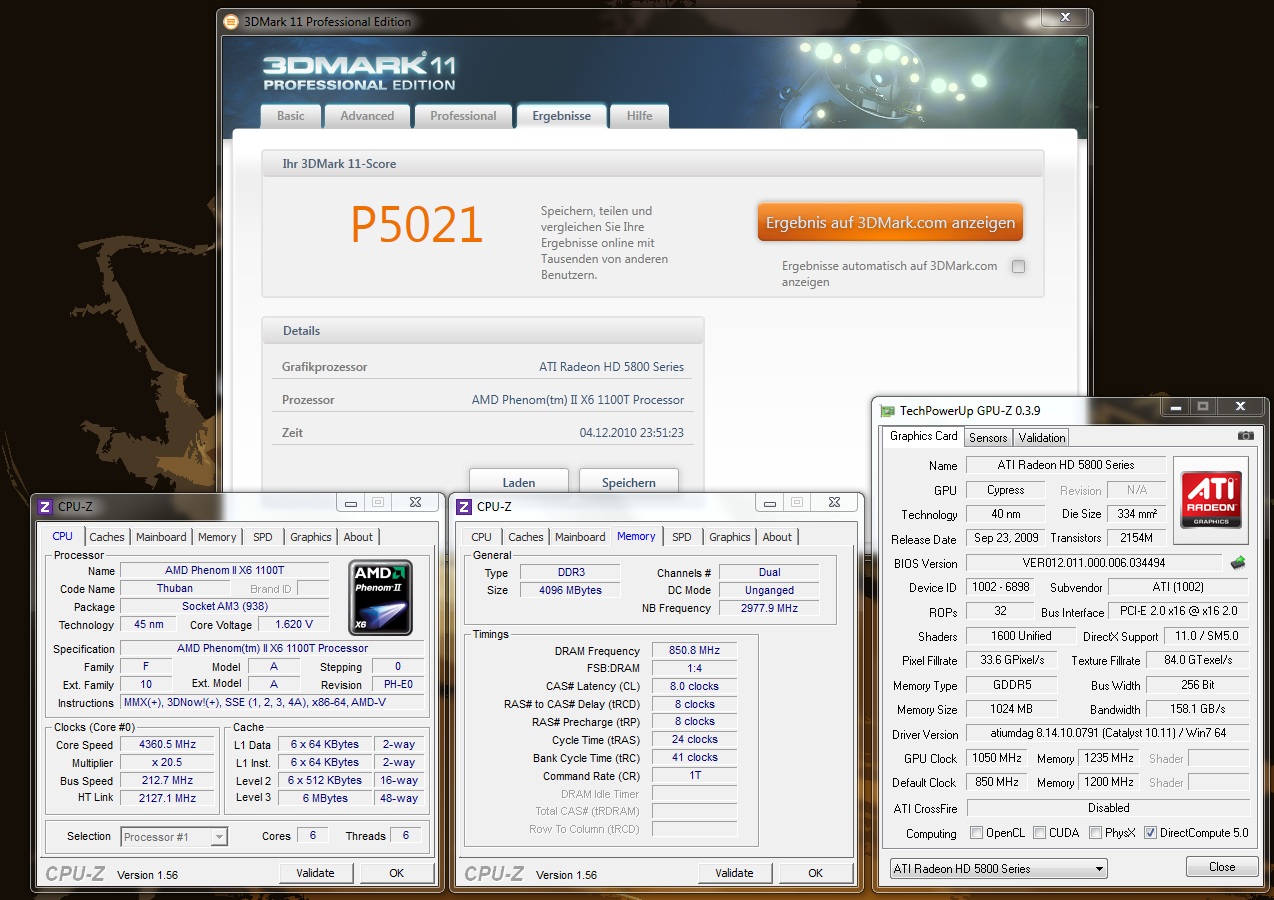Open the Caches tab in left CPU-Z

click(107, 537)
